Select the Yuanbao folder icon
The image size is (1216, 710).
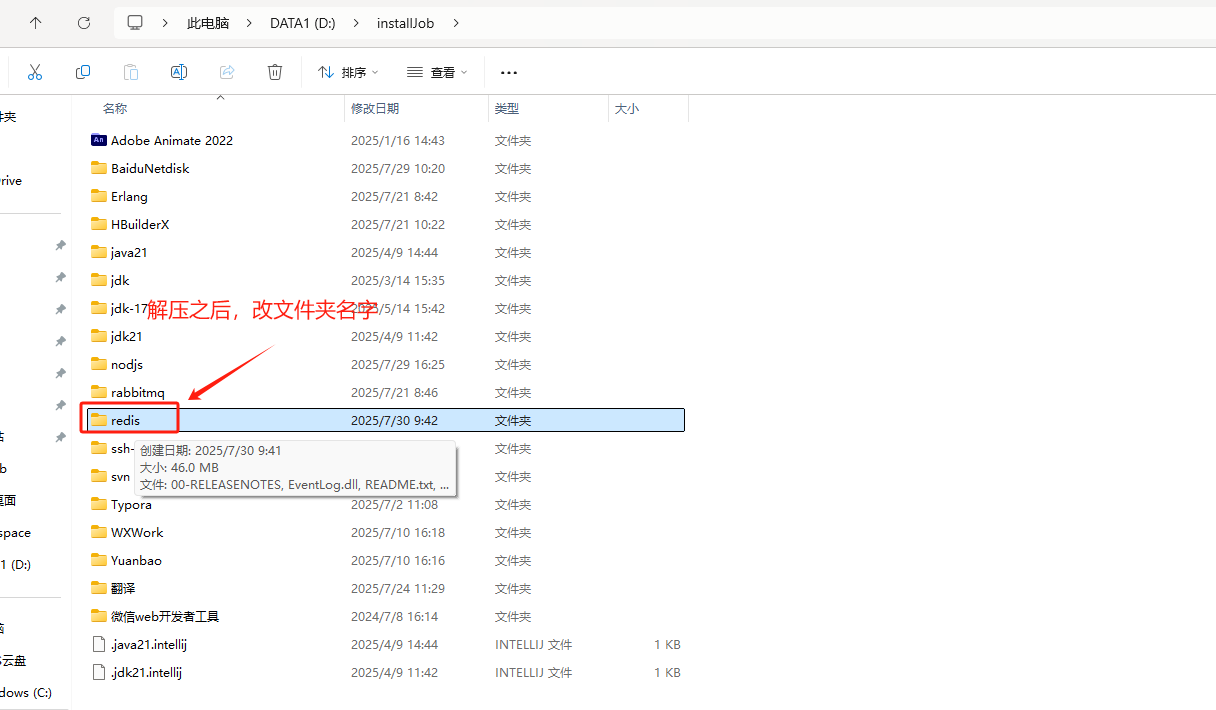(98, 560)
